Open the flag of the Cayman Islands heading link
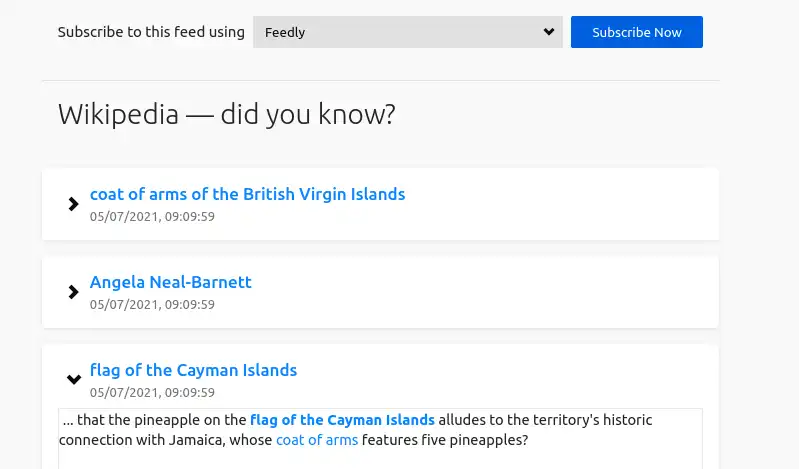The width and height of the screenshot is (799, 469). [193, 370]
